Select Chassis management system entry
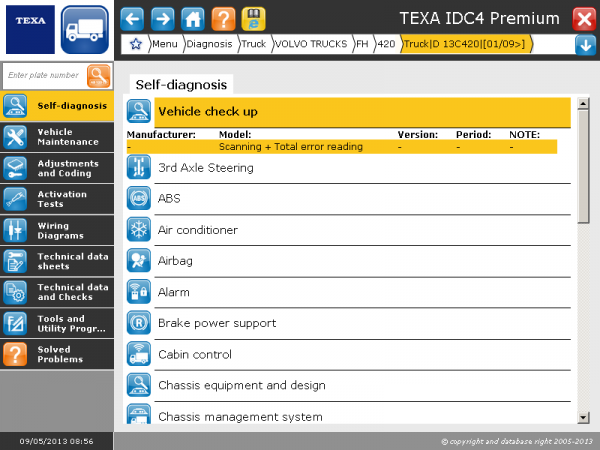Screen dimensions: 600x450 point(362,414)
